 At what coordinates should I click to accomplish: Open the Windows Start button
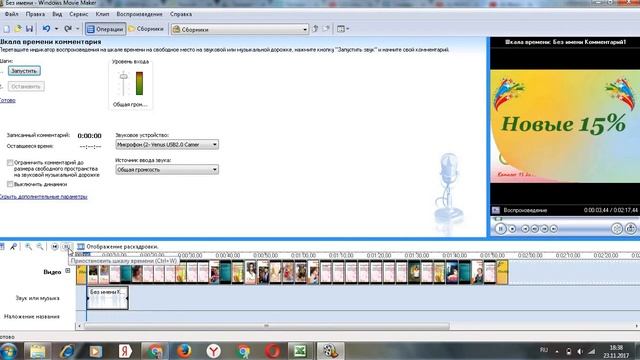(x=9, y=351)
